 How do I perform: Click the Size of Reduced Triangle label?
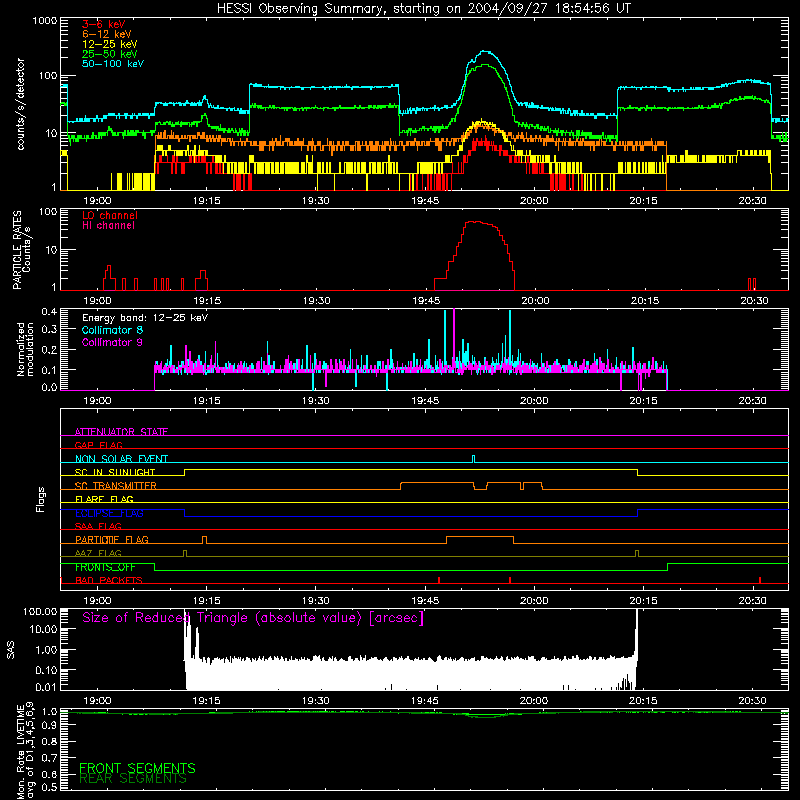[253, 618]
